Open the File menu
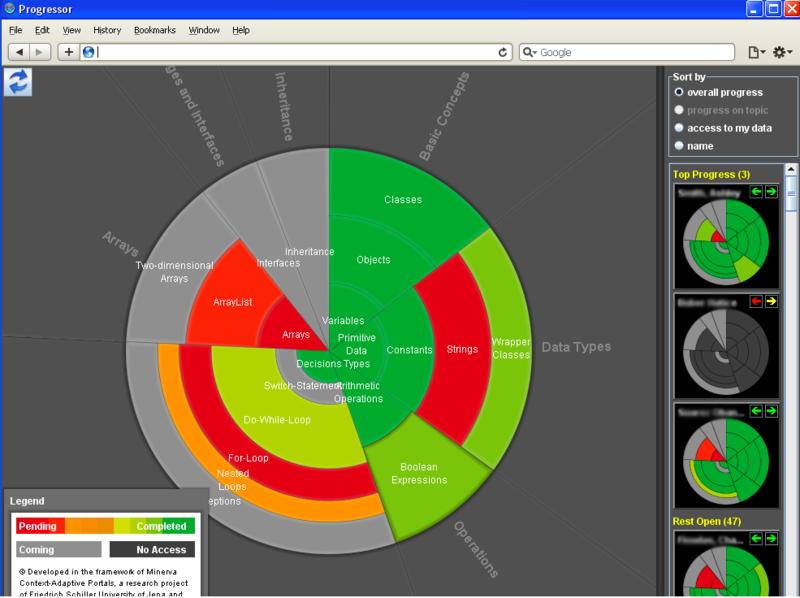The height and width of the screenshot is (598, 800). (16, 30)
